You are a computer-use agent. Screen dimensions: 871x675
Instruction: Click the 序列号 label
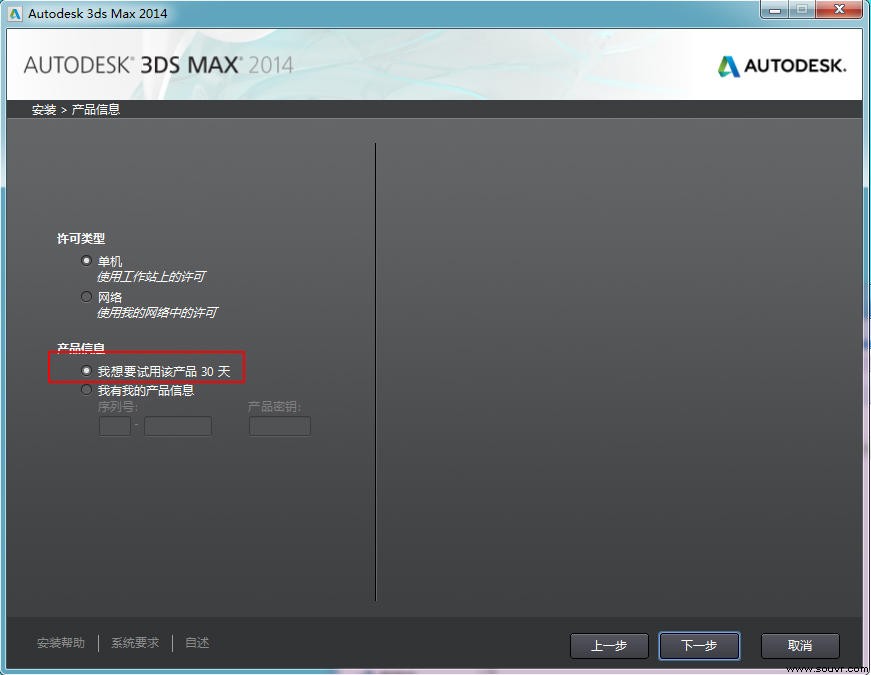118,407
